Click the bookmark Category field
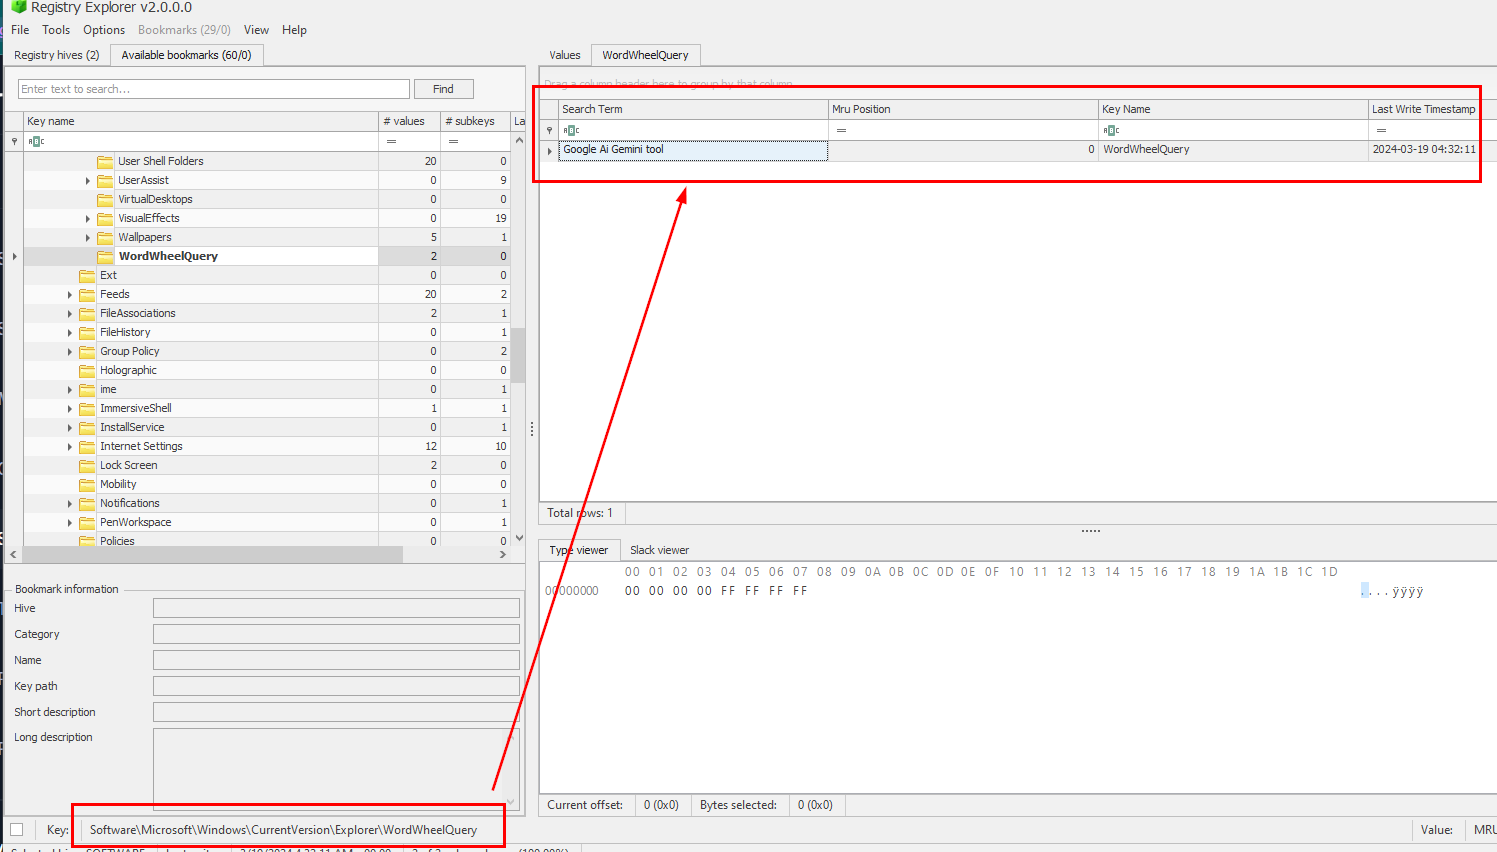The image size is (1497, 852). pos(336,634)
